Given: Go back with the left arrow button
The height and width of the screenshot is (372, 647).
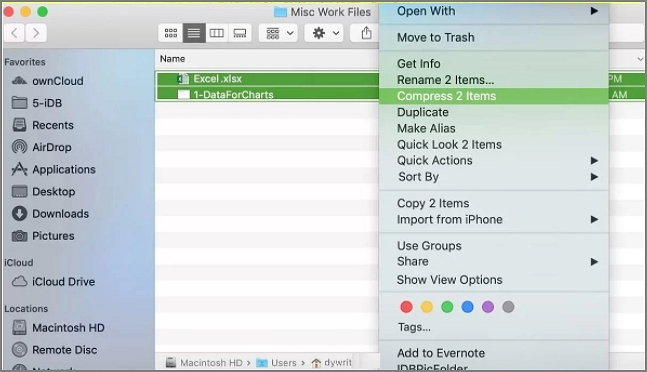Looking at the screenshot, I should pos(14,33).
